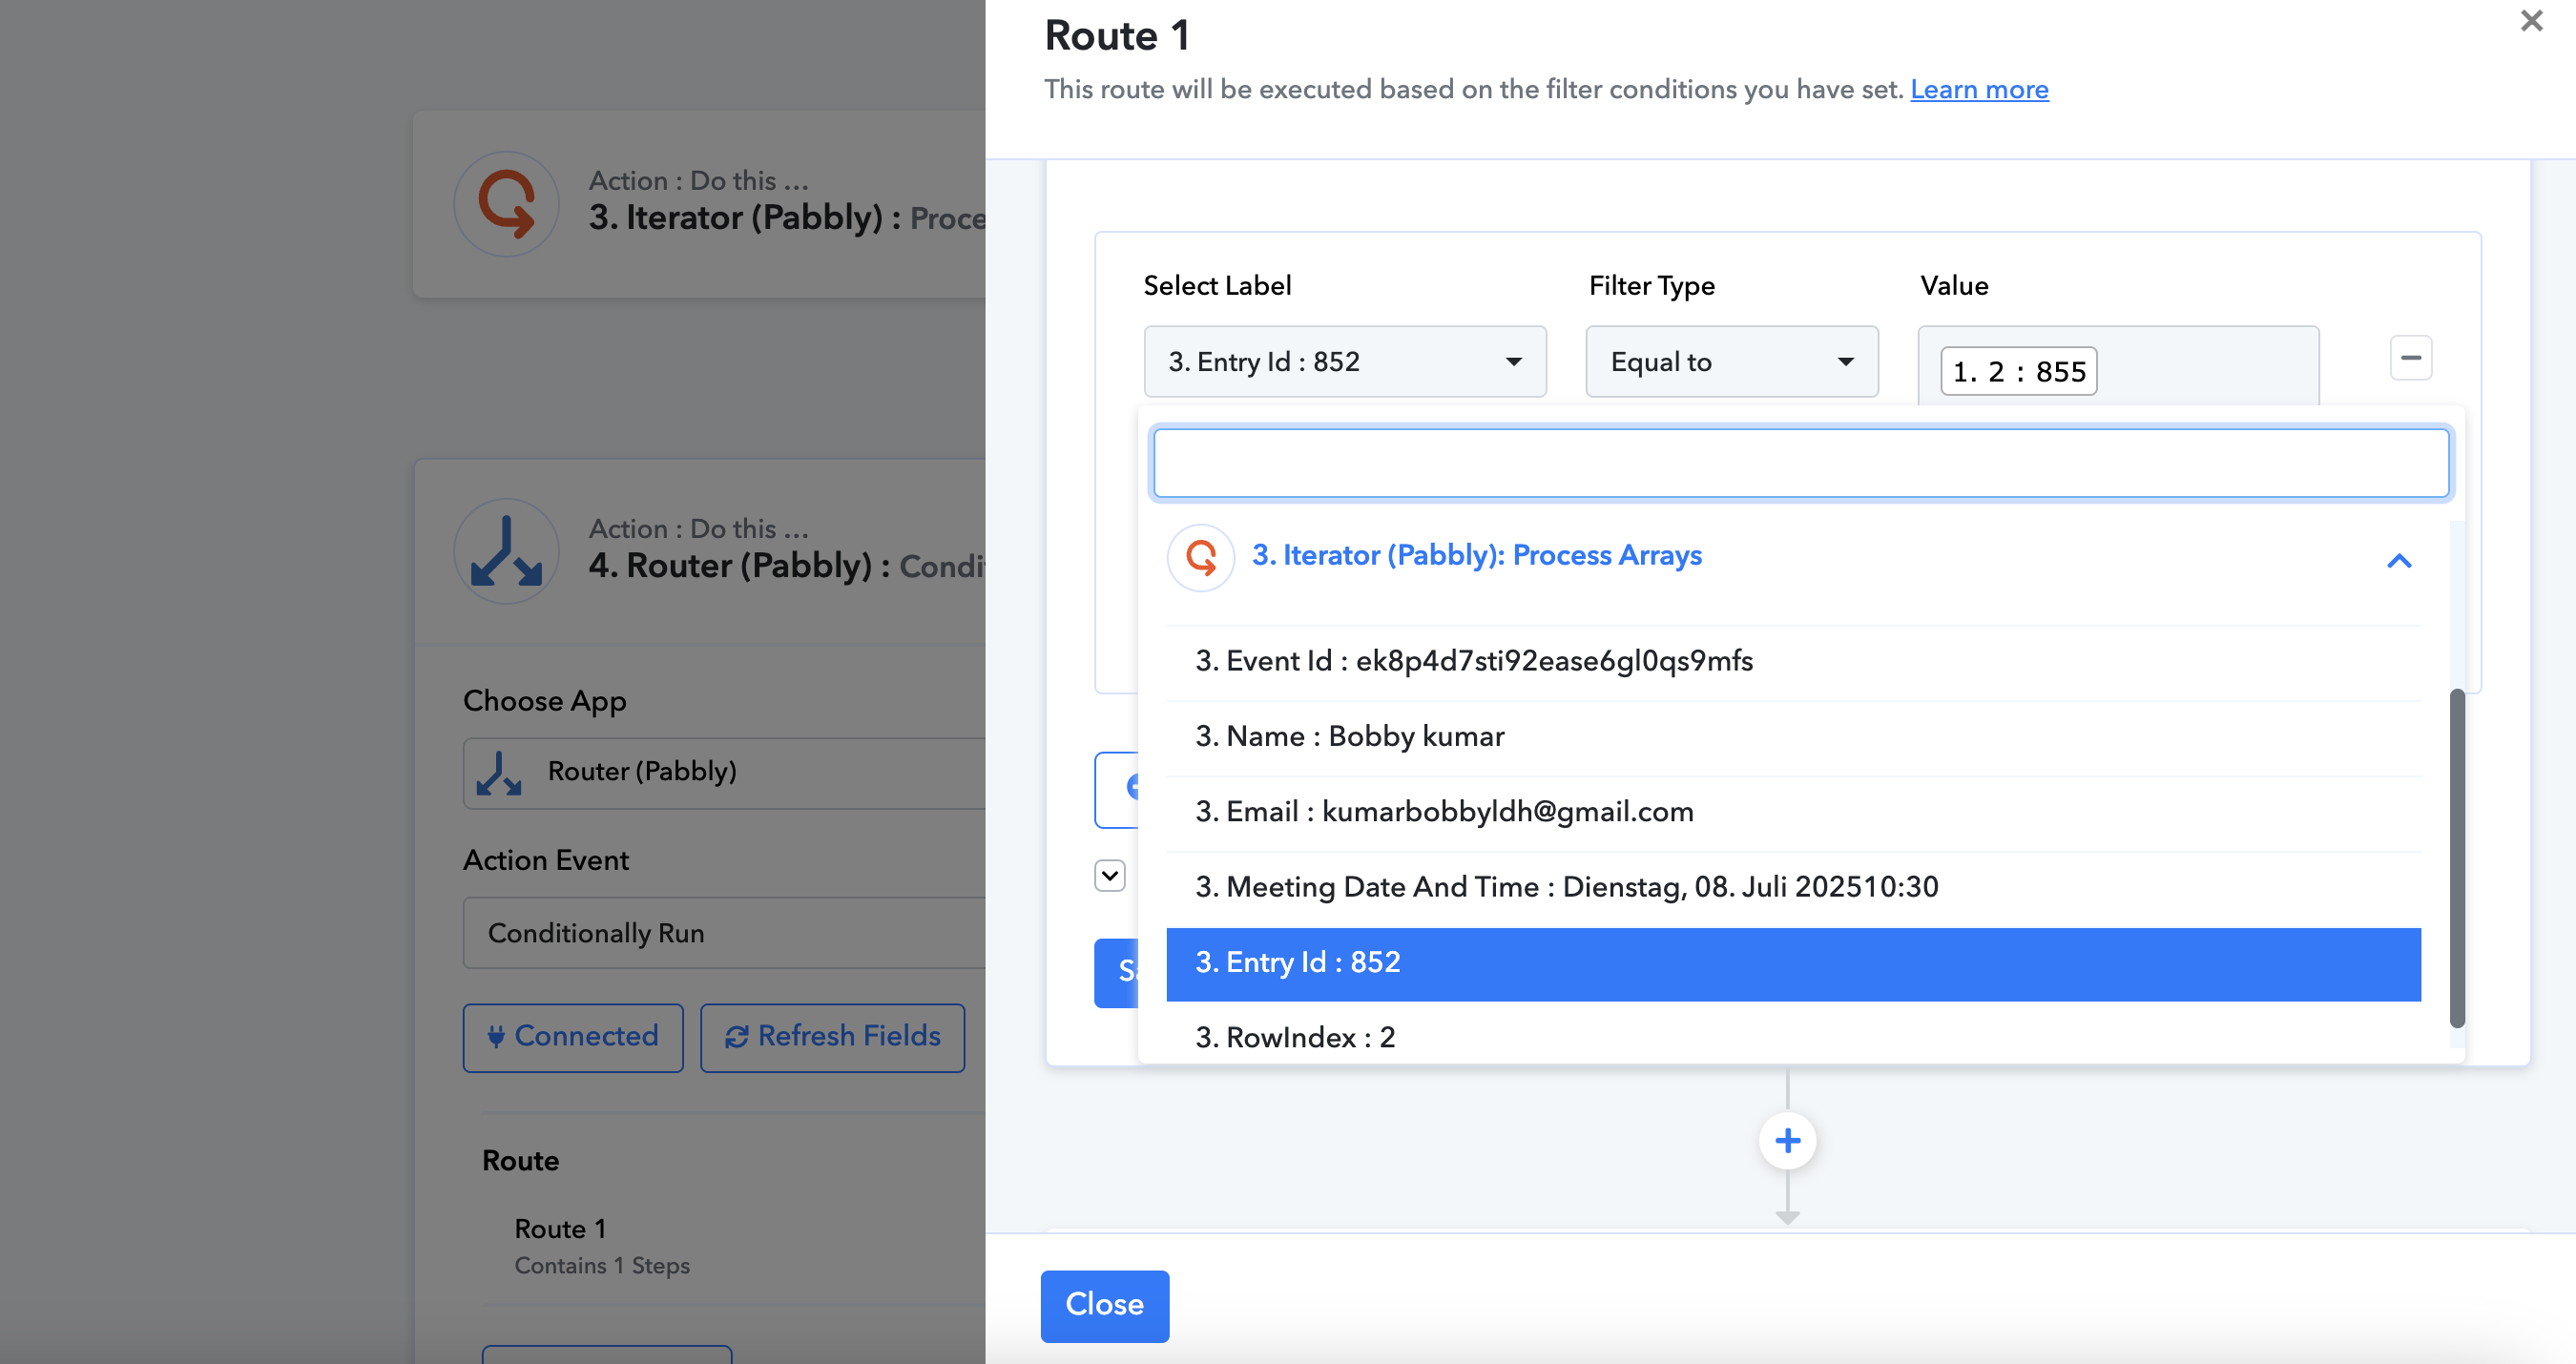
Task: Select 3. RowIndex : 2 option
Action: point(1793,1037)
